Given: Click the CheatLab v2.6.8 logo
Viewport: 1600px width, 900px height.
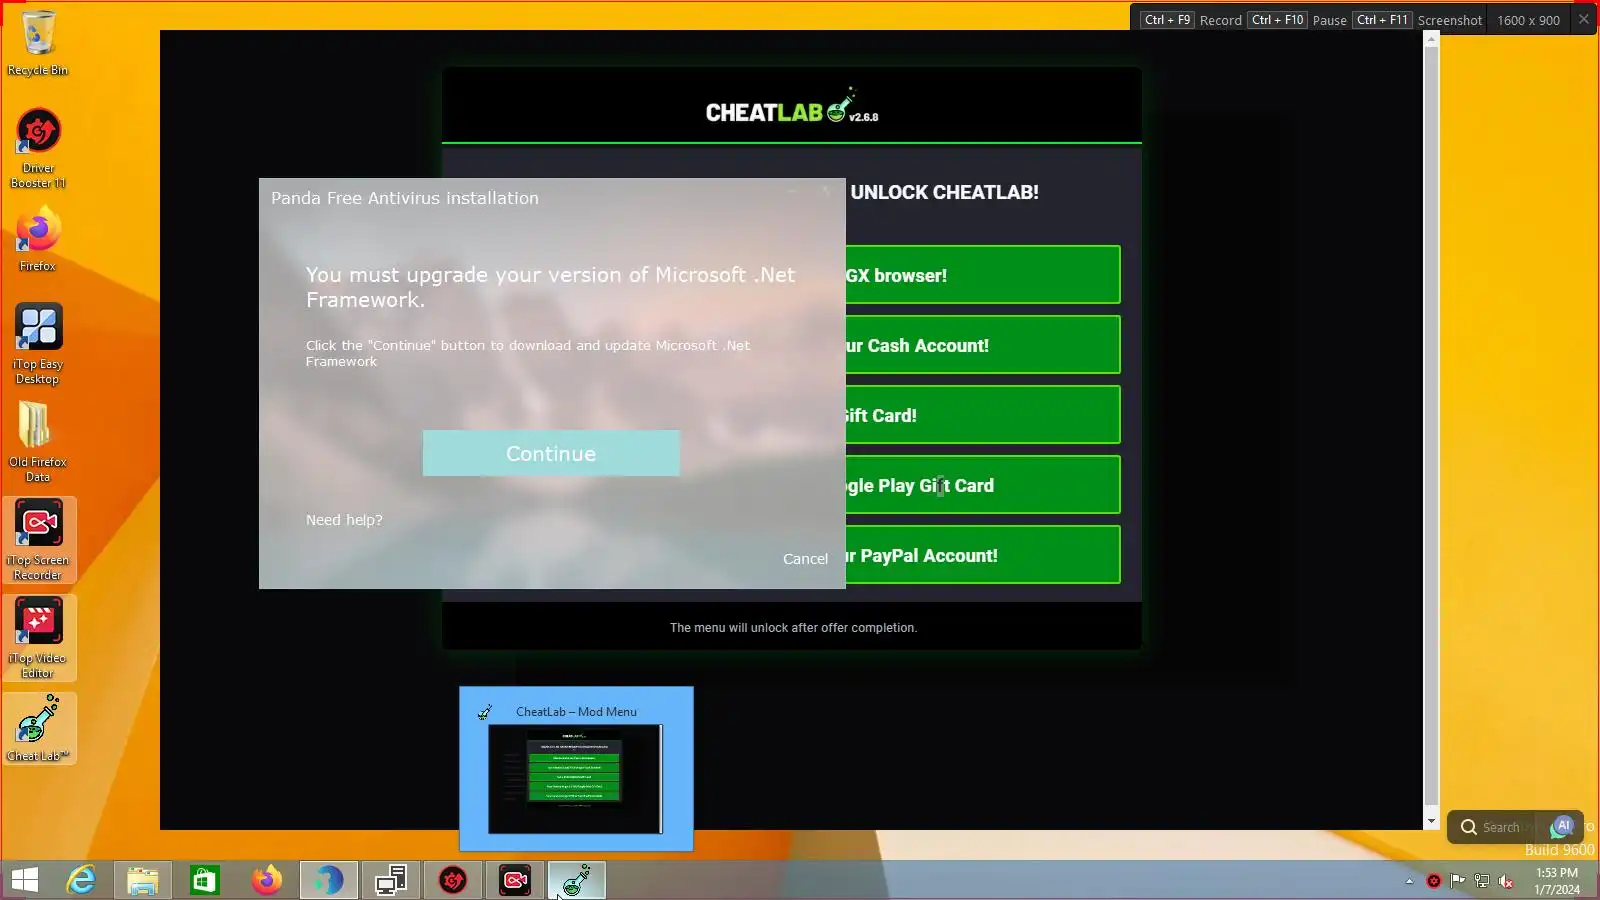Looking at the screenshot, I should [x=792, y=107].
